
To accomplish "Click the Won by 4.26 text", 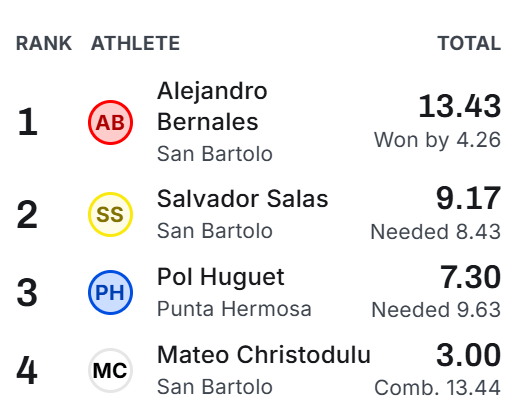I will point(437,140).
